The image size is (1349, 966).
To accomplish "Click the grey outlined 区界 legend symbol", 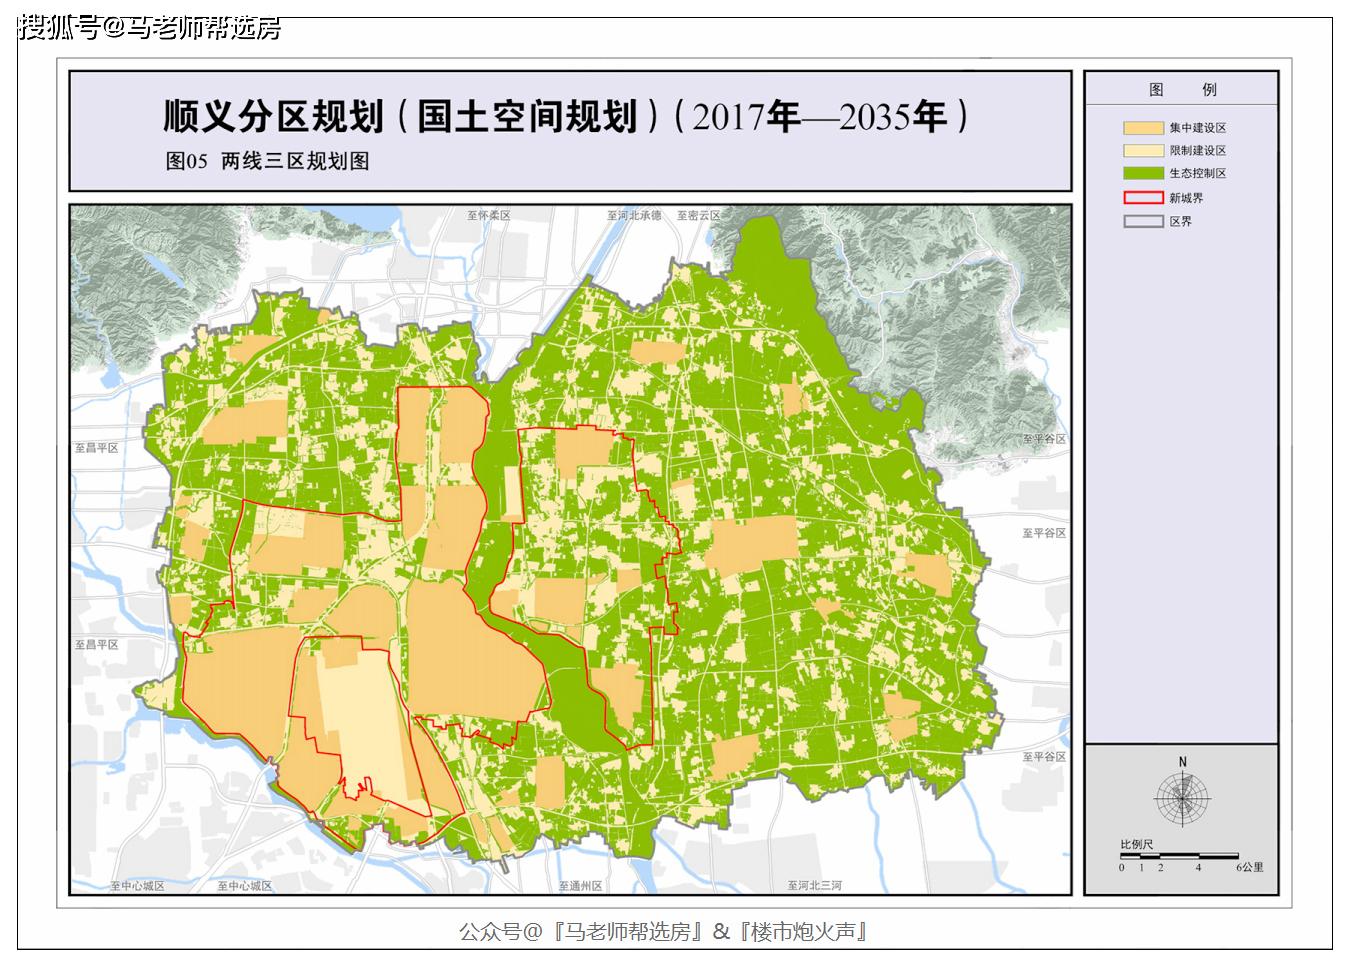I will coord(1143,221).
